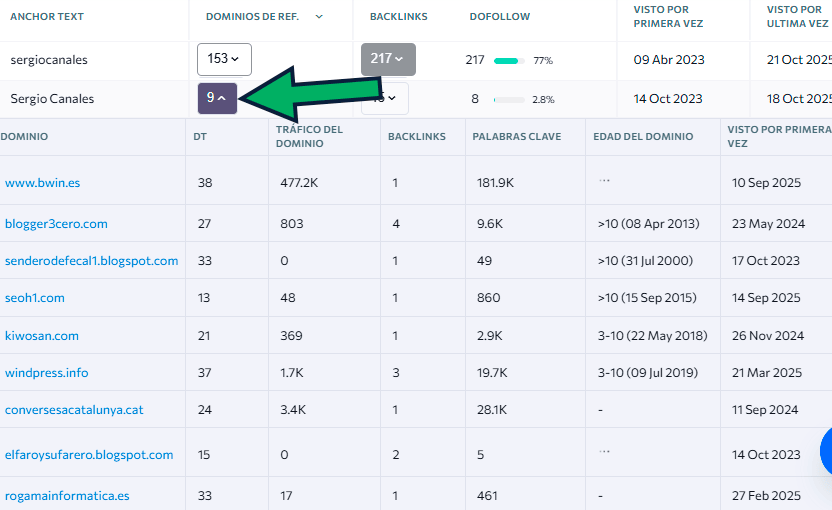Go to the seoh1.com domain link
This screenshot has height=510, width=832.
tap(35, 298)
